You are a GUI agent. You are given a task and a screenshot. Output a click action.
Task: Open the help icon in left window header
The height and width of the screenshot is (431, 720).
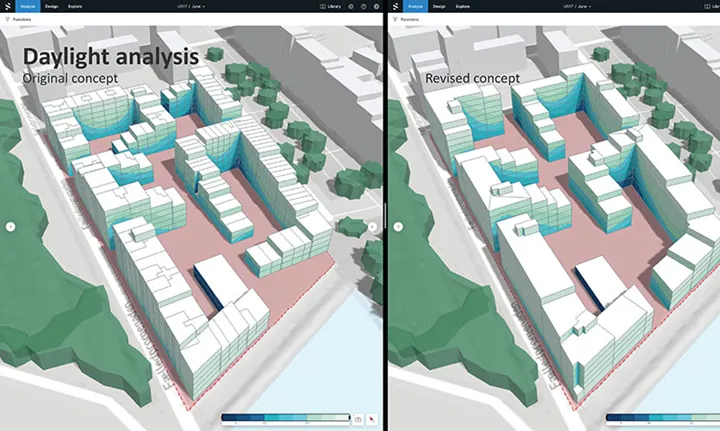364,6
